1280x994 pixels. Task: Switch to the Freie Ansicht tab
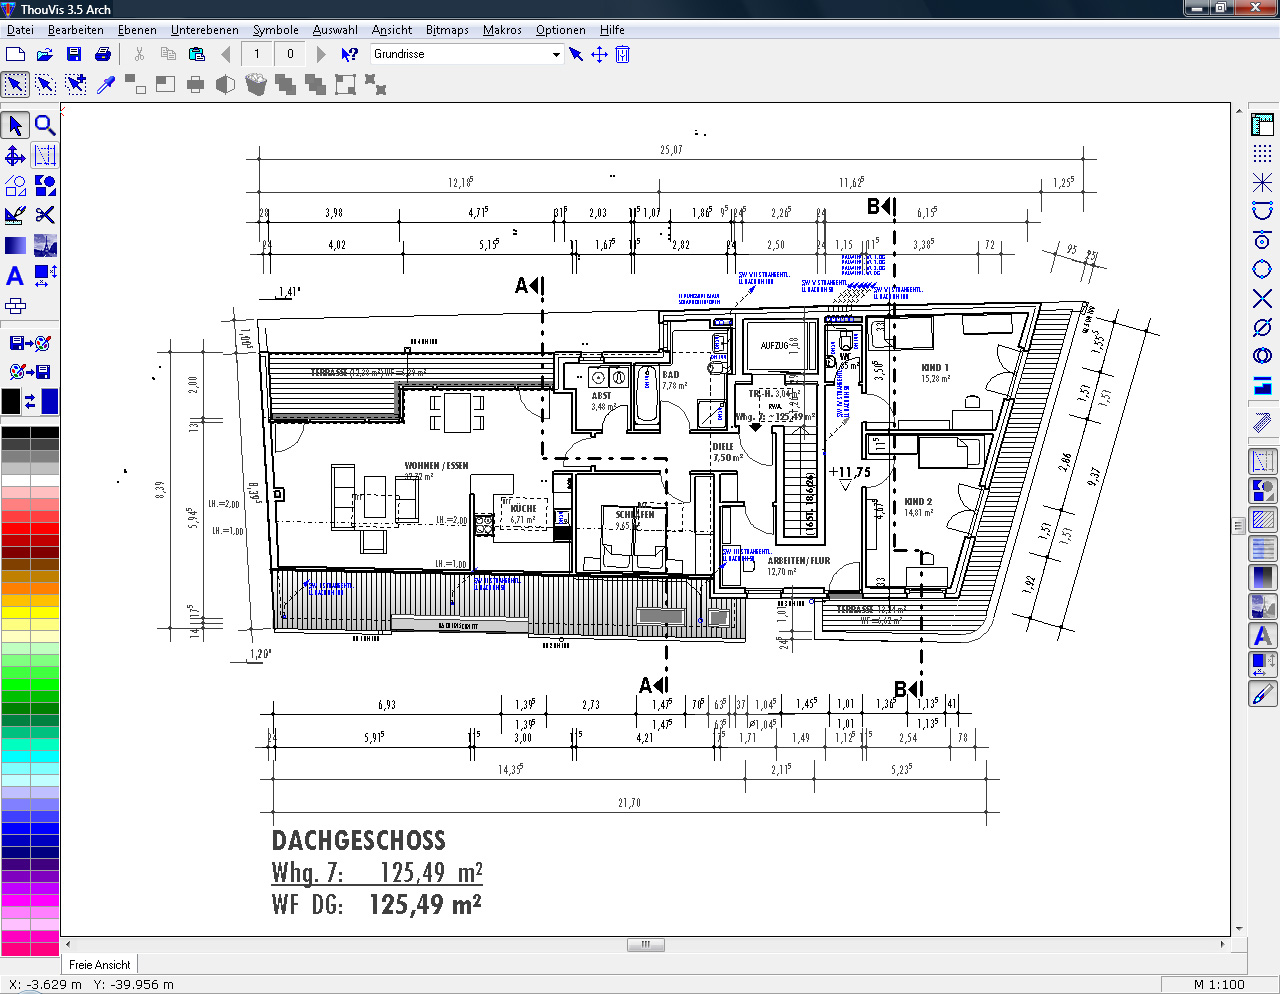(99, 965)
